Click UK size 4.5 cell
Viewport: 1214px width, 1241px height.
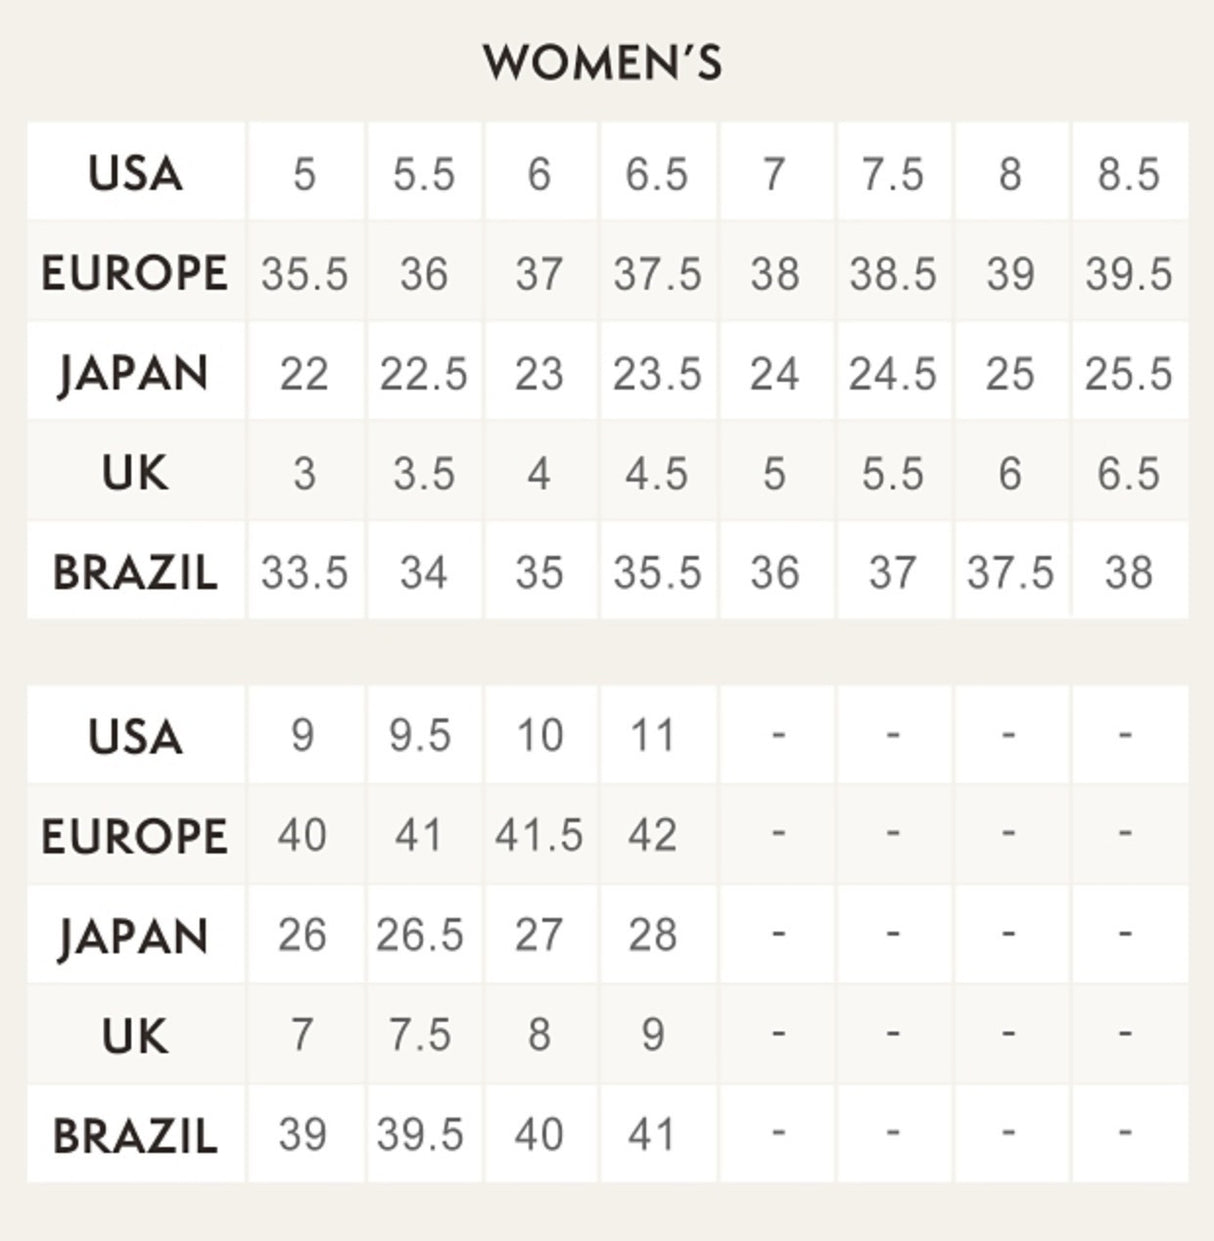pyautogui.click(x=657, y=474)
